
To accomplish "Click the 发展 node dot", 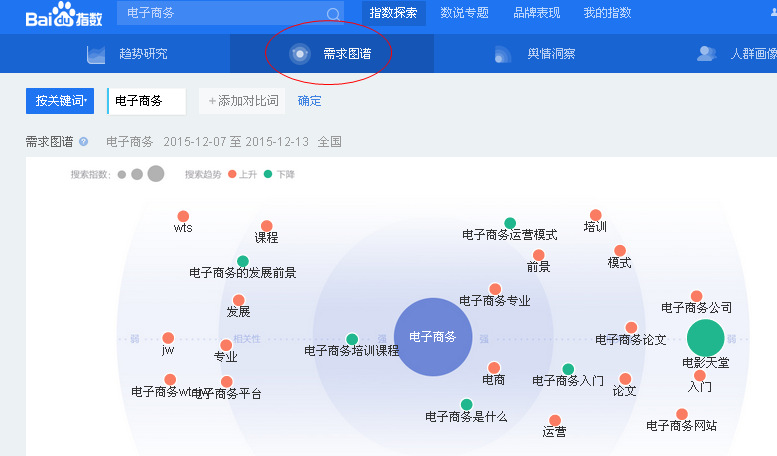I will tap(238, 300).
